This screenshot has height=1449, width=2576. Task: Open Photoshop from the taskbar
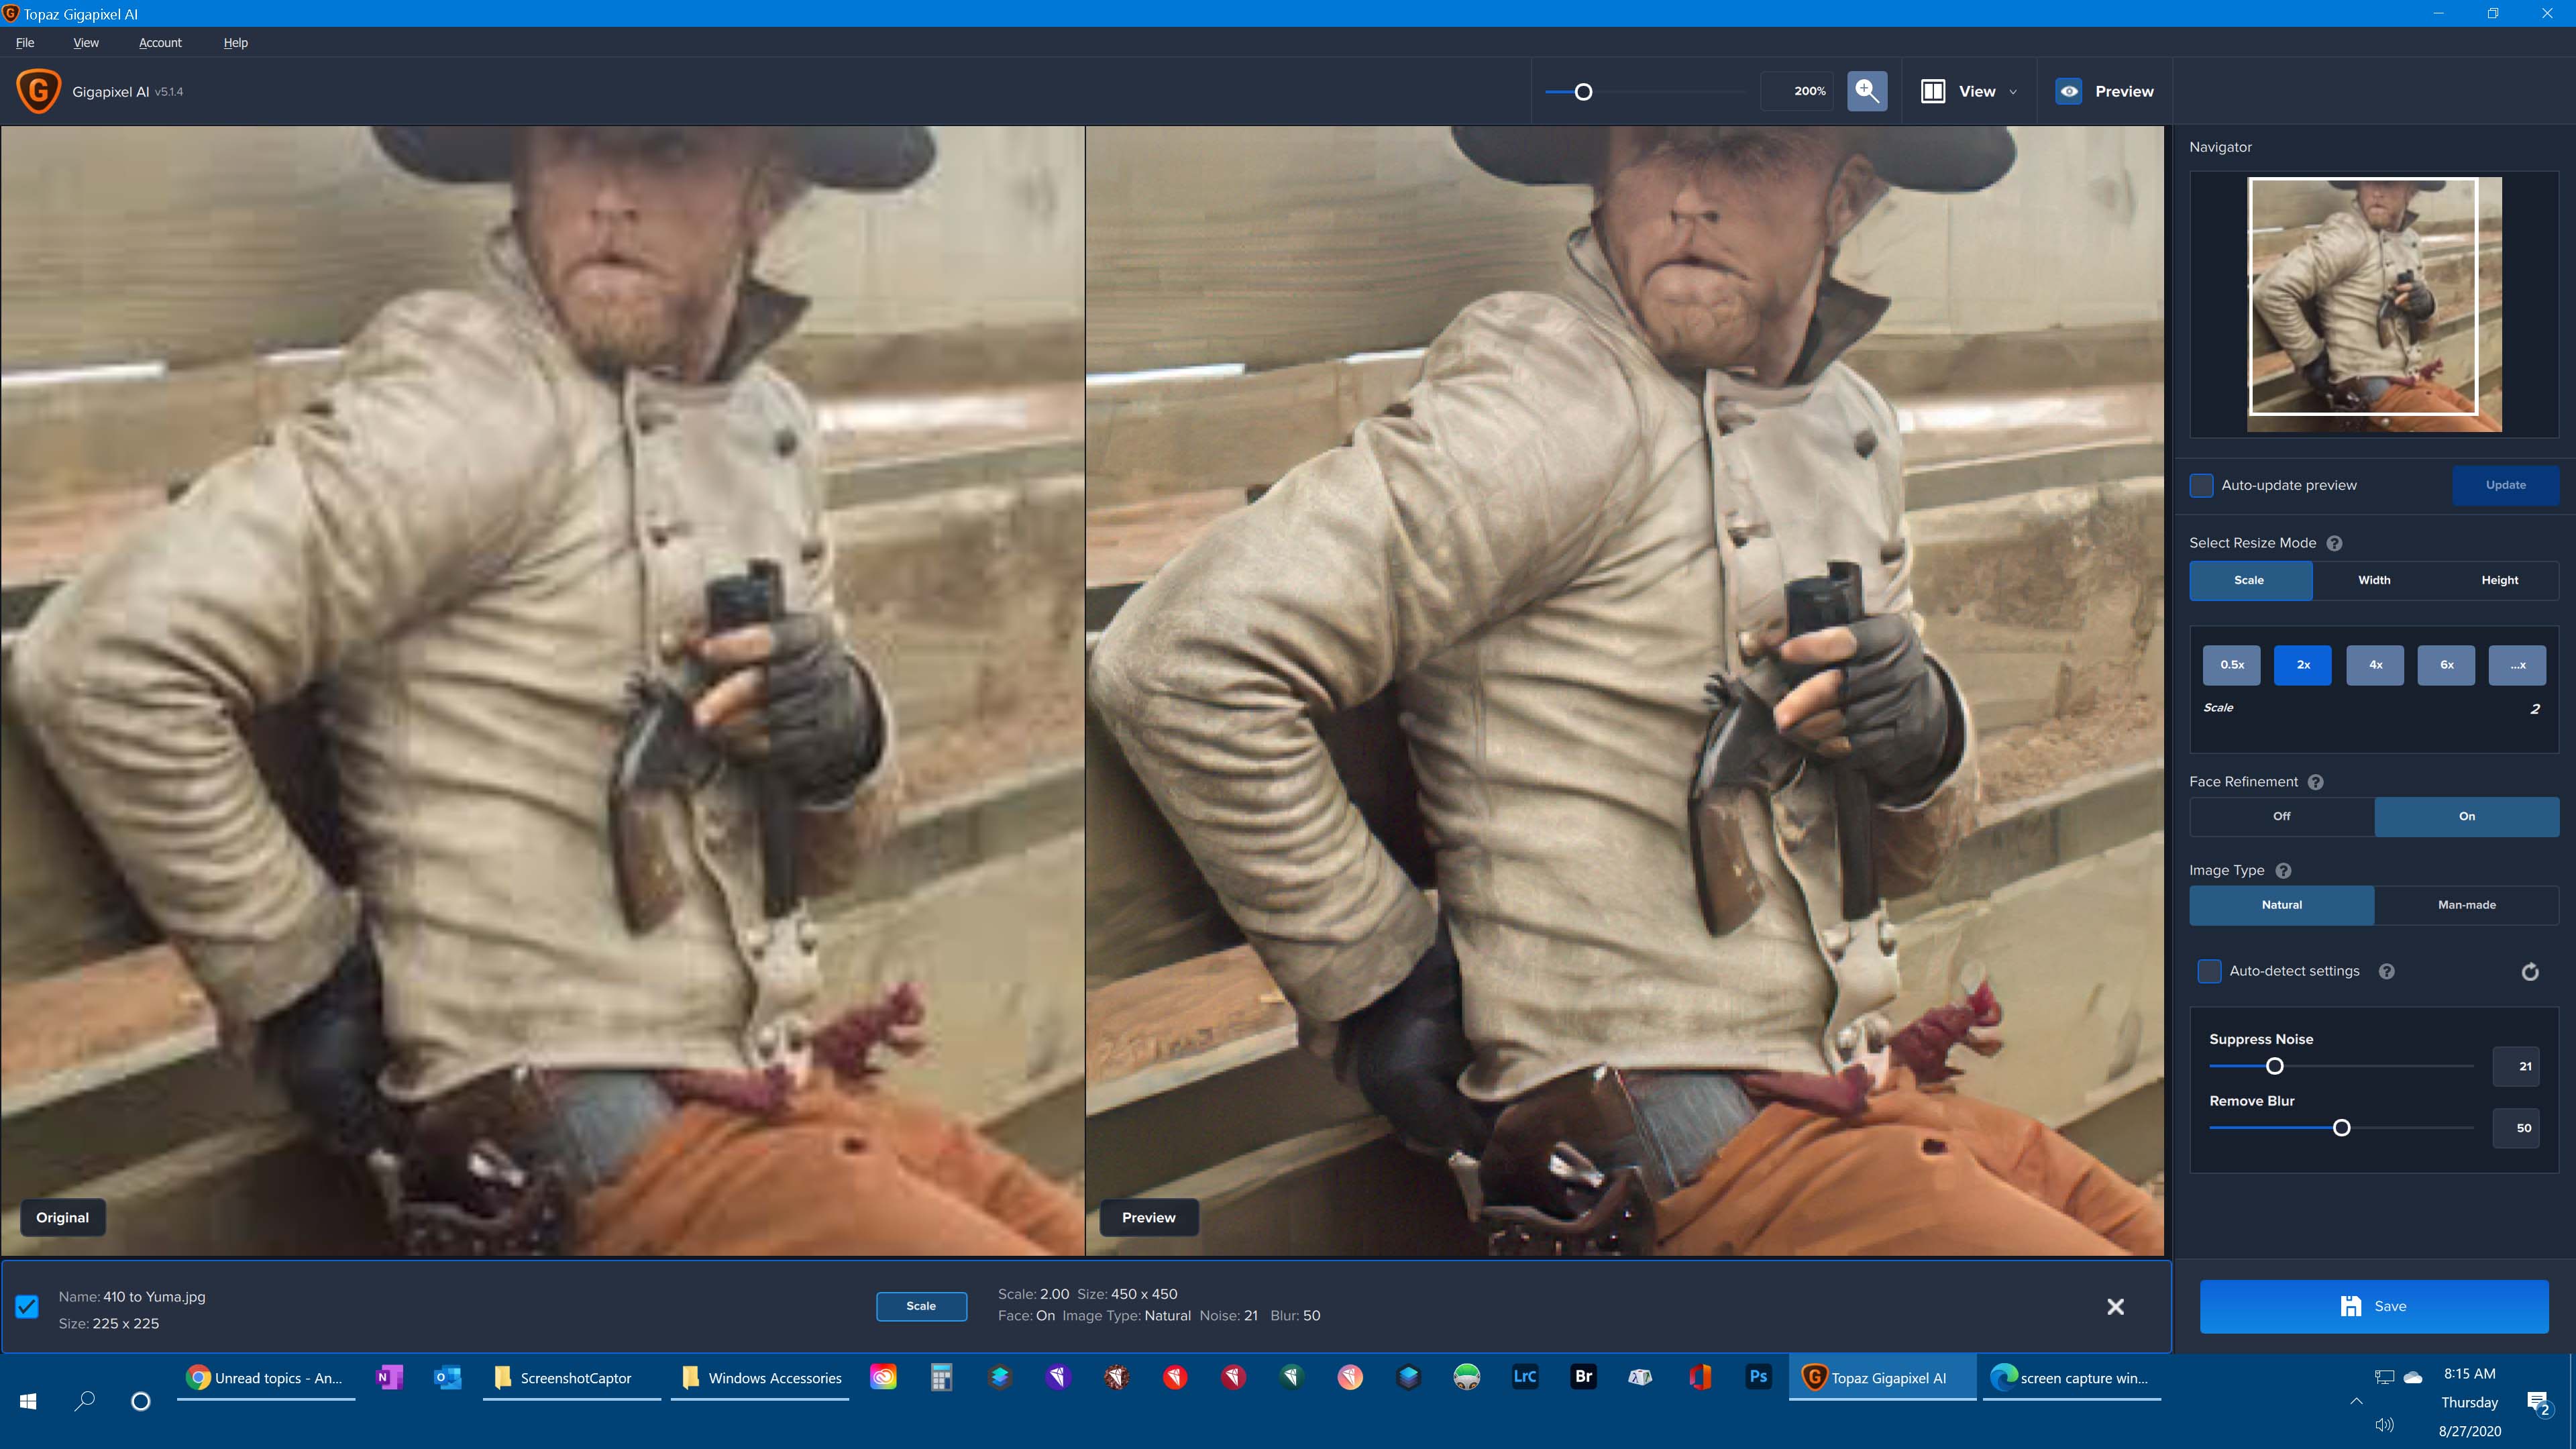[x=1758, y=1377]
